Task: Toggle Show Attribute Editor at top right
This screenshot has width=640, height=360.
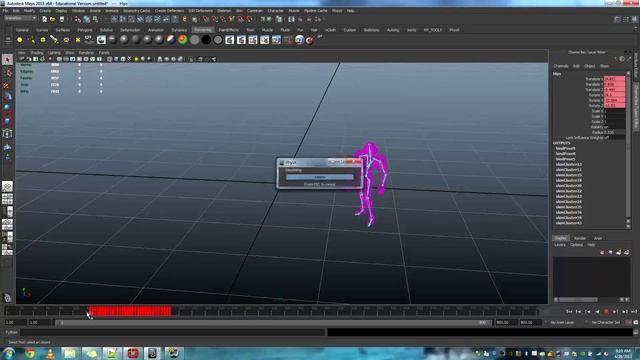Action: 617,19
